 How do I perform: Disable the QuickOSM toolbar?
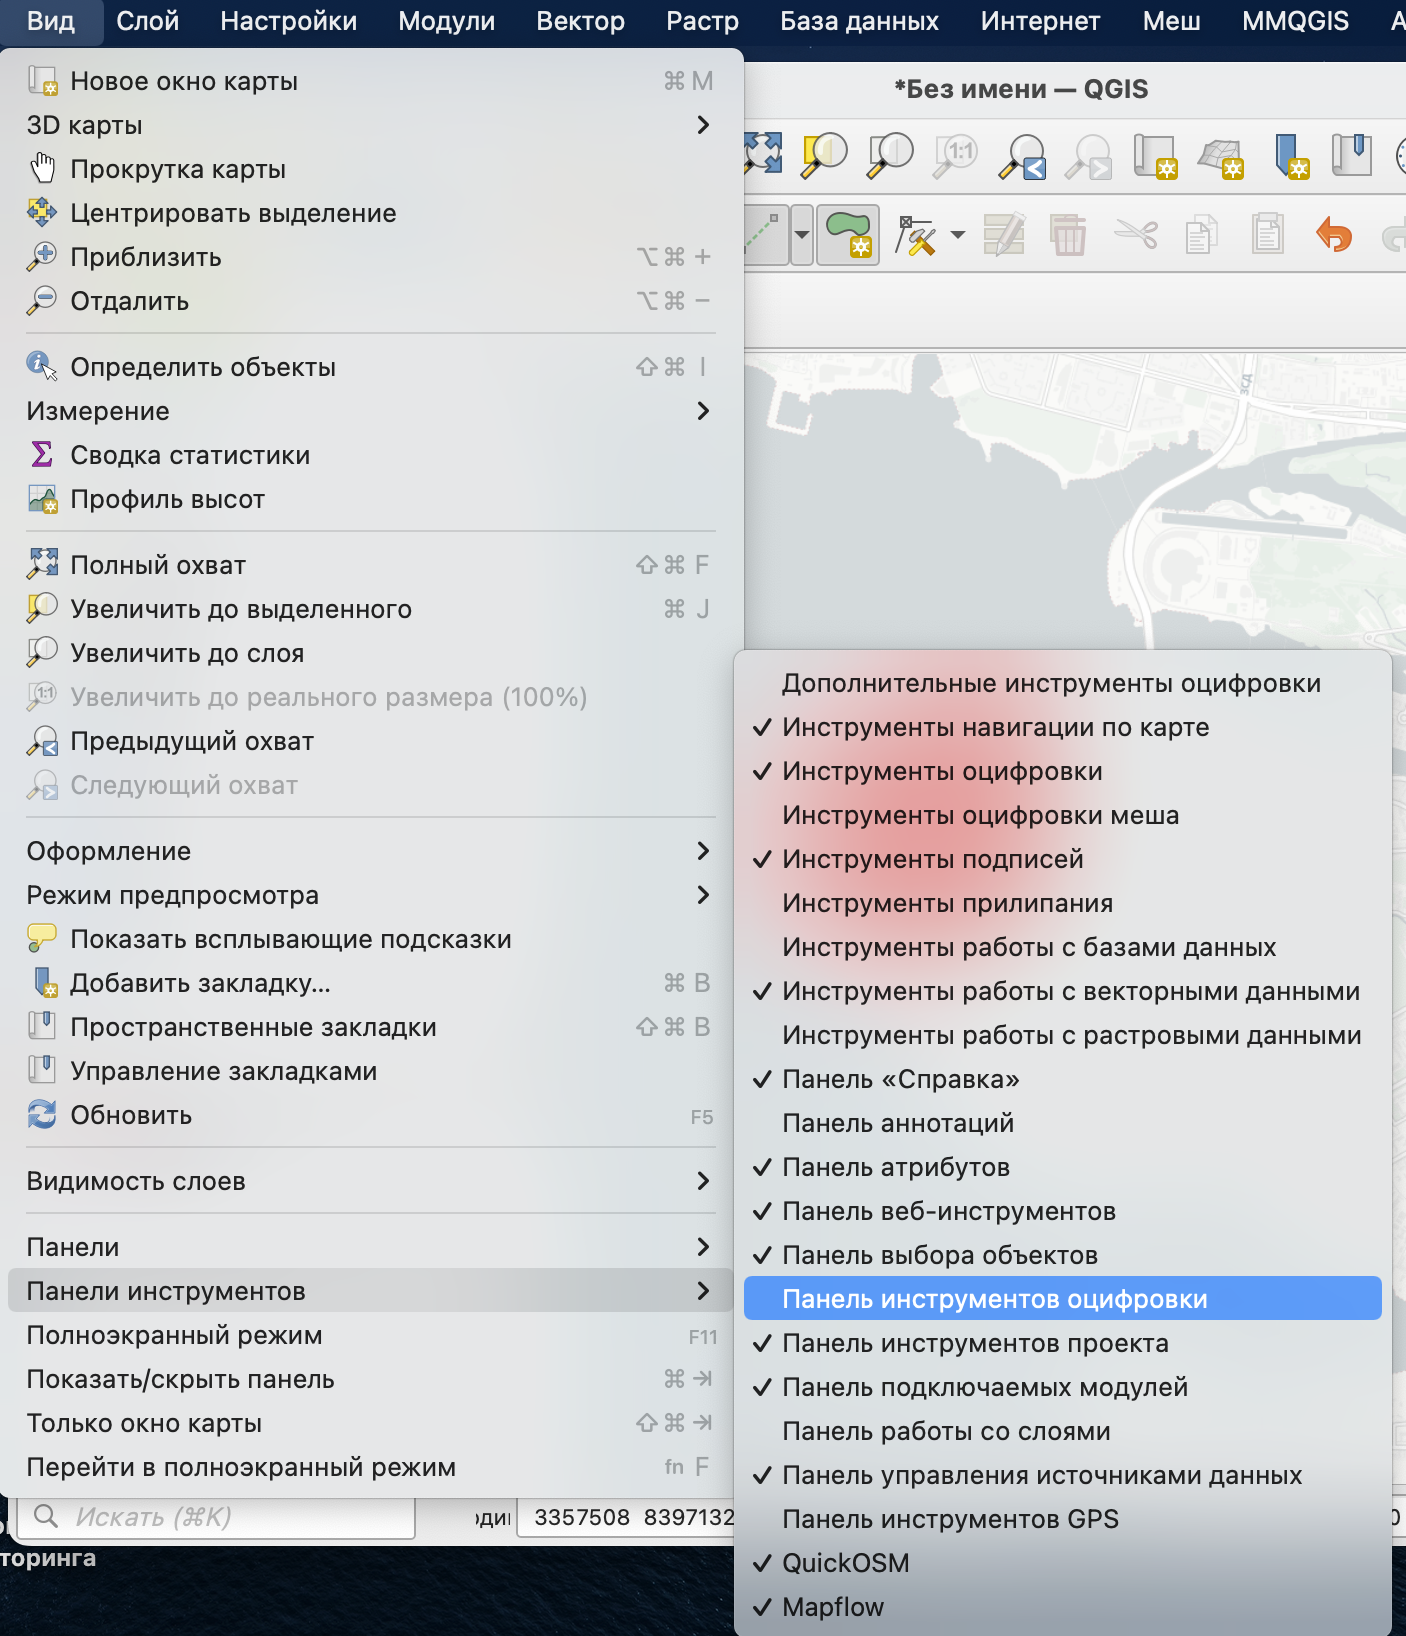[x=846, y=1563]
